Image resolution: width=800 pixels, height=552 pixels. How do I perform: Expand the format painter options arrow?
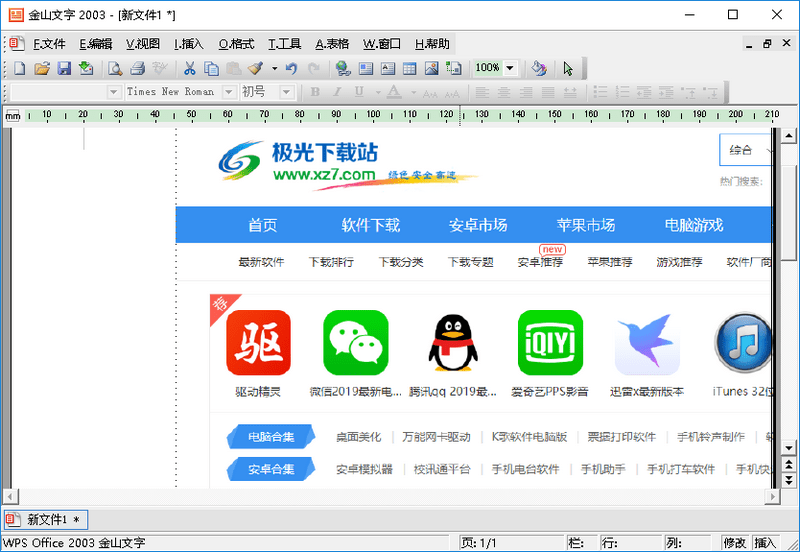point(274,68)
